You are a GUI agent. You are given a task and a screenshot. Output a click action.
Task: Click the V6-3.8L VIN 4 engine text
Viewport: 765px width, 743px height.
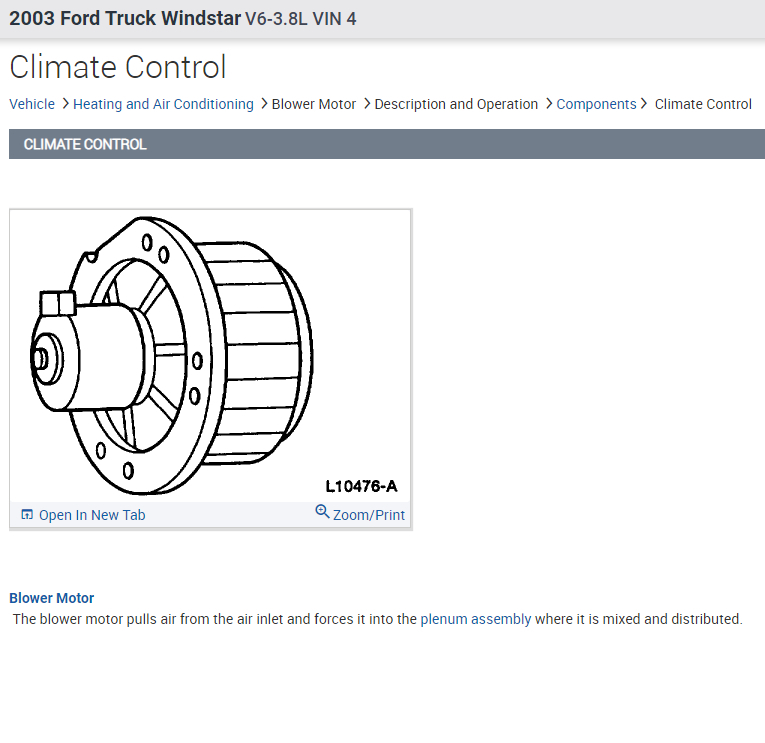(301, 19)
